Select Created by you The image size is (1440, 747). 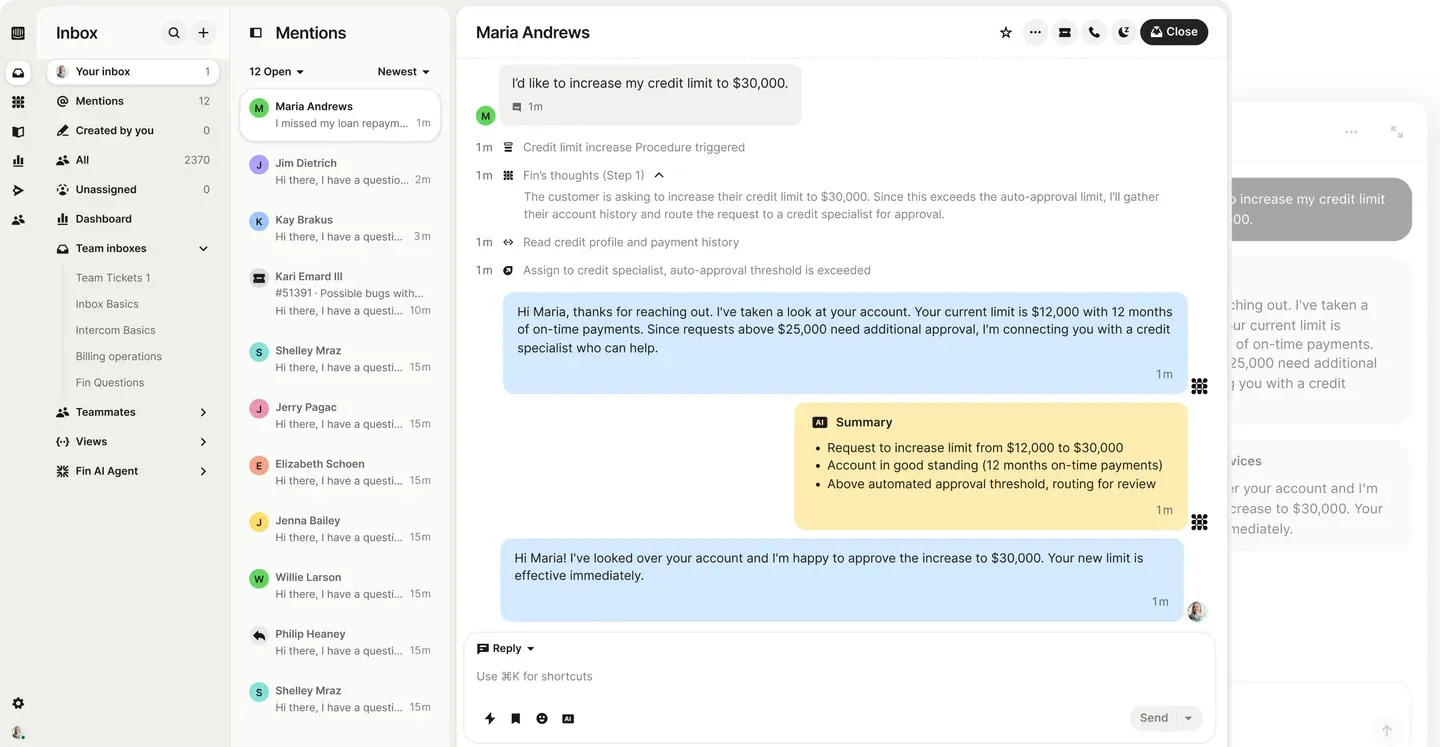click(x=133, y=131)
